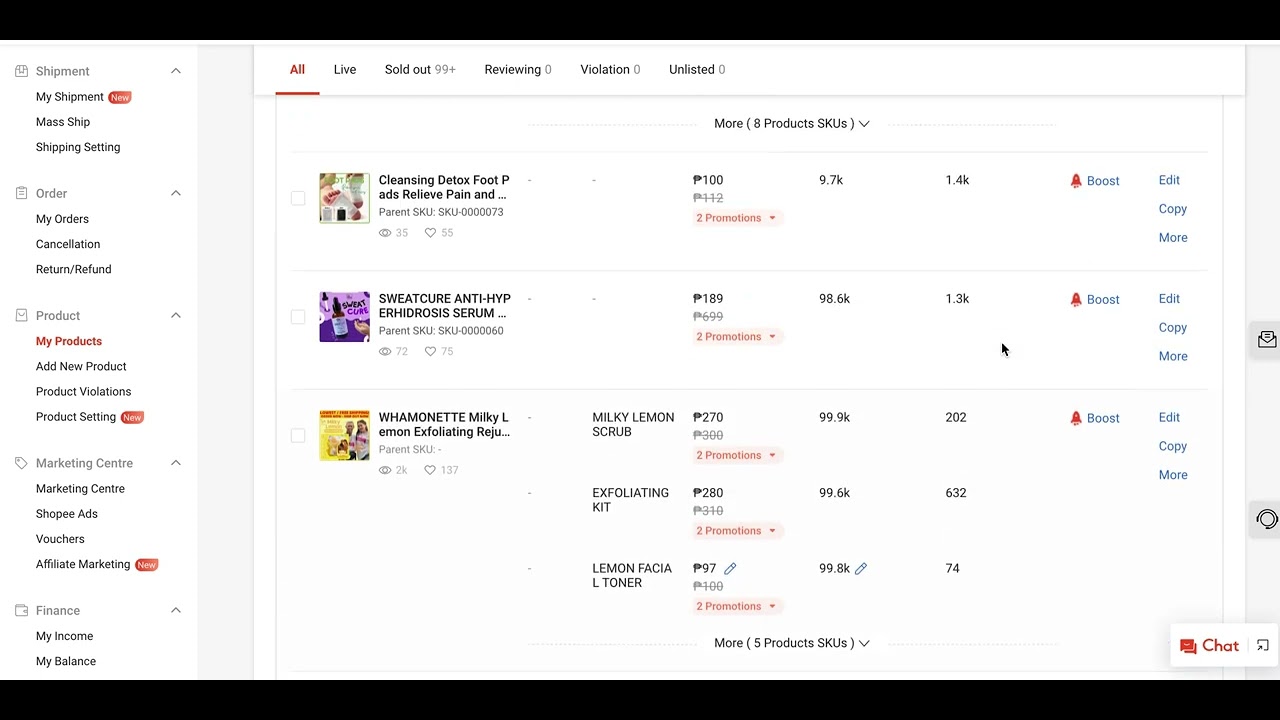
Task: Open 2 Promotions dropdown under ₱189 price
Action: [736, 336]
